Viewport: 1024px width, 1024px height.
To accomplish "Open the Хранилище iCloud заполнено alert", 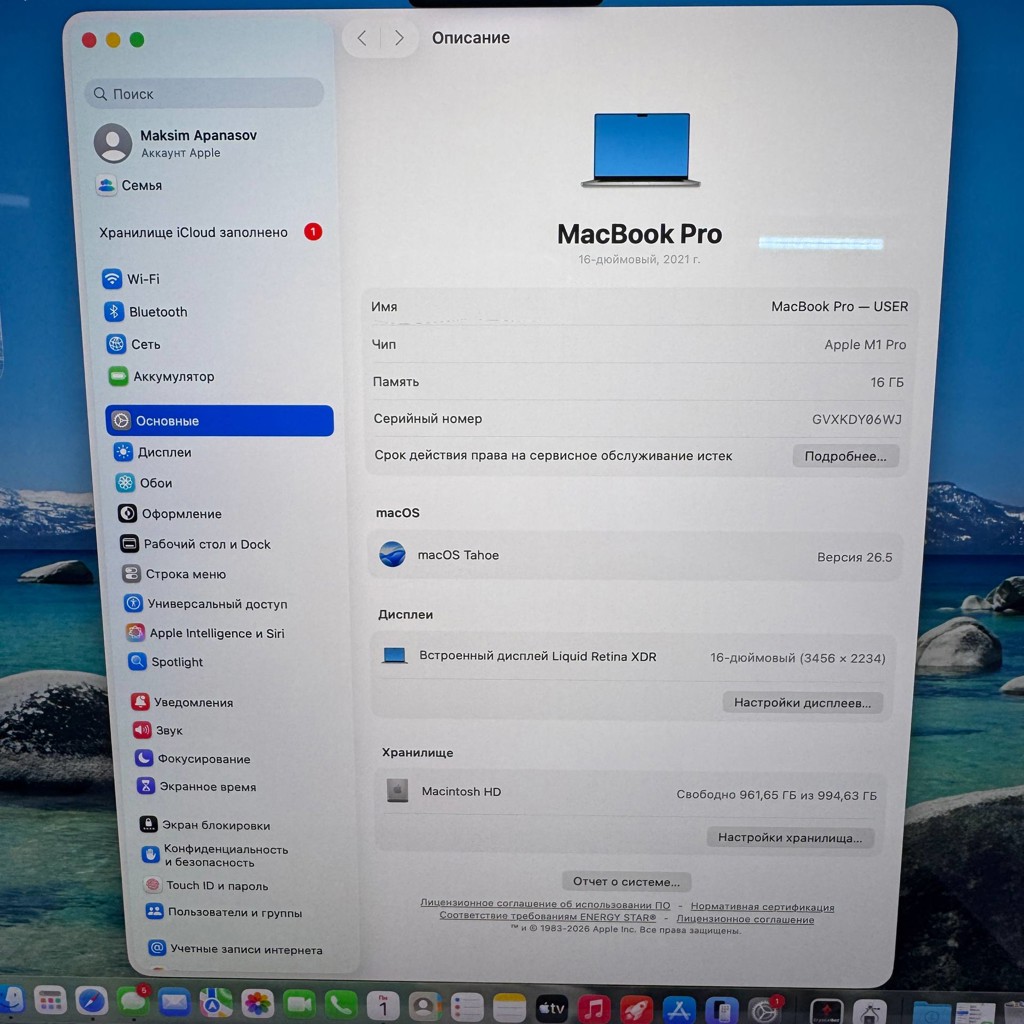I will pos(210,232).
